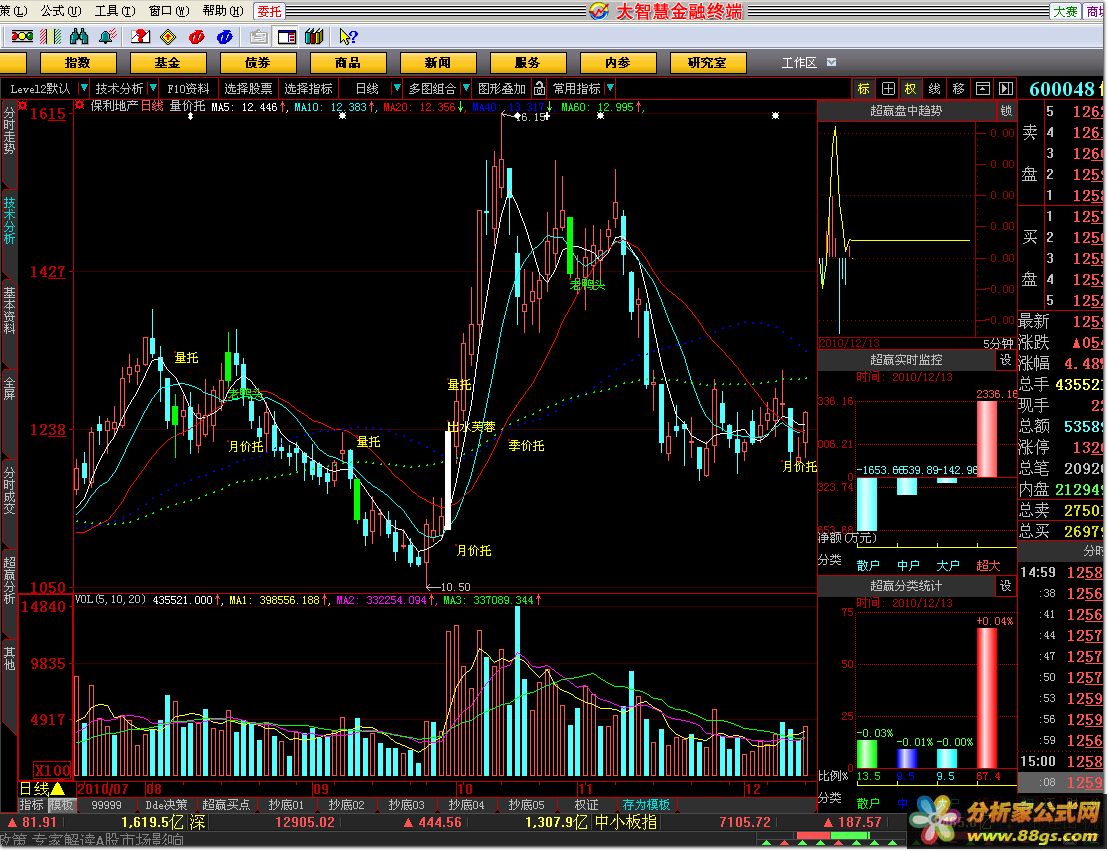Viewport: 1109px width, 851px height.
Task: Expand the 日线 period dropdown arrow
Action: click(397, 88)
